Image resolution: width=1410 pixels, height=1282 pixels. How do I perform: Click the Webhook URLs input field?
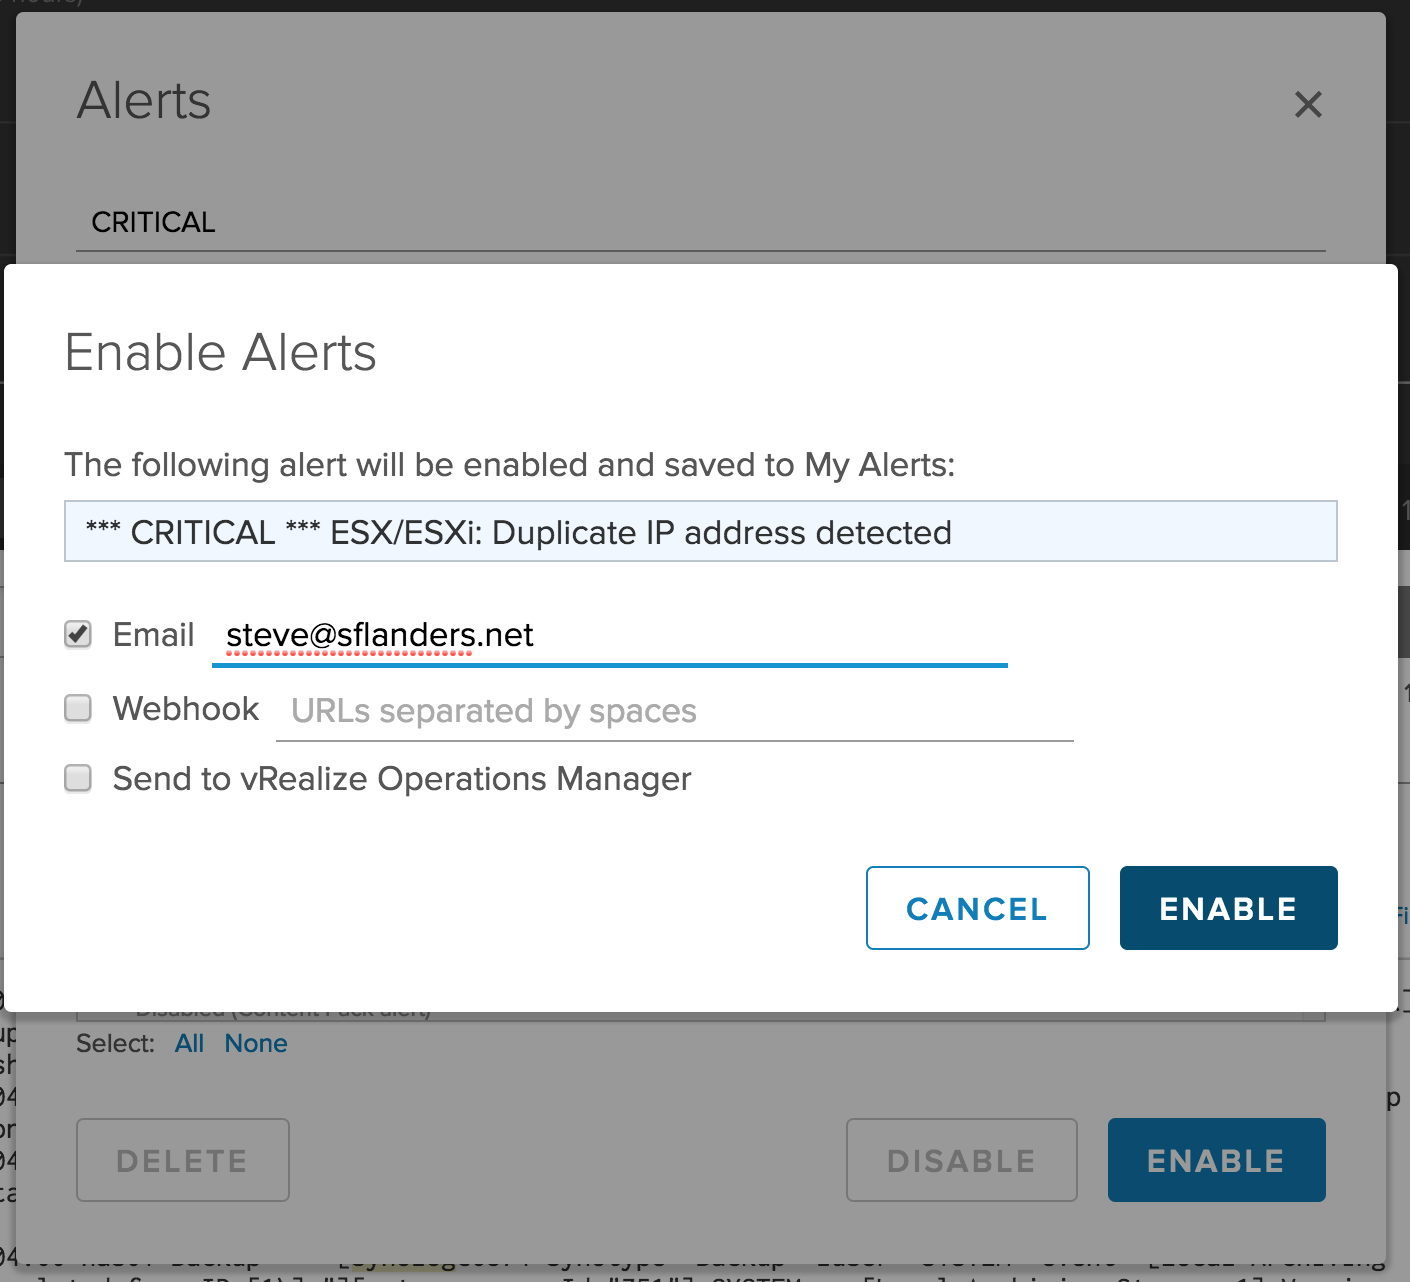pyautogui.click(x=674, y=712)
